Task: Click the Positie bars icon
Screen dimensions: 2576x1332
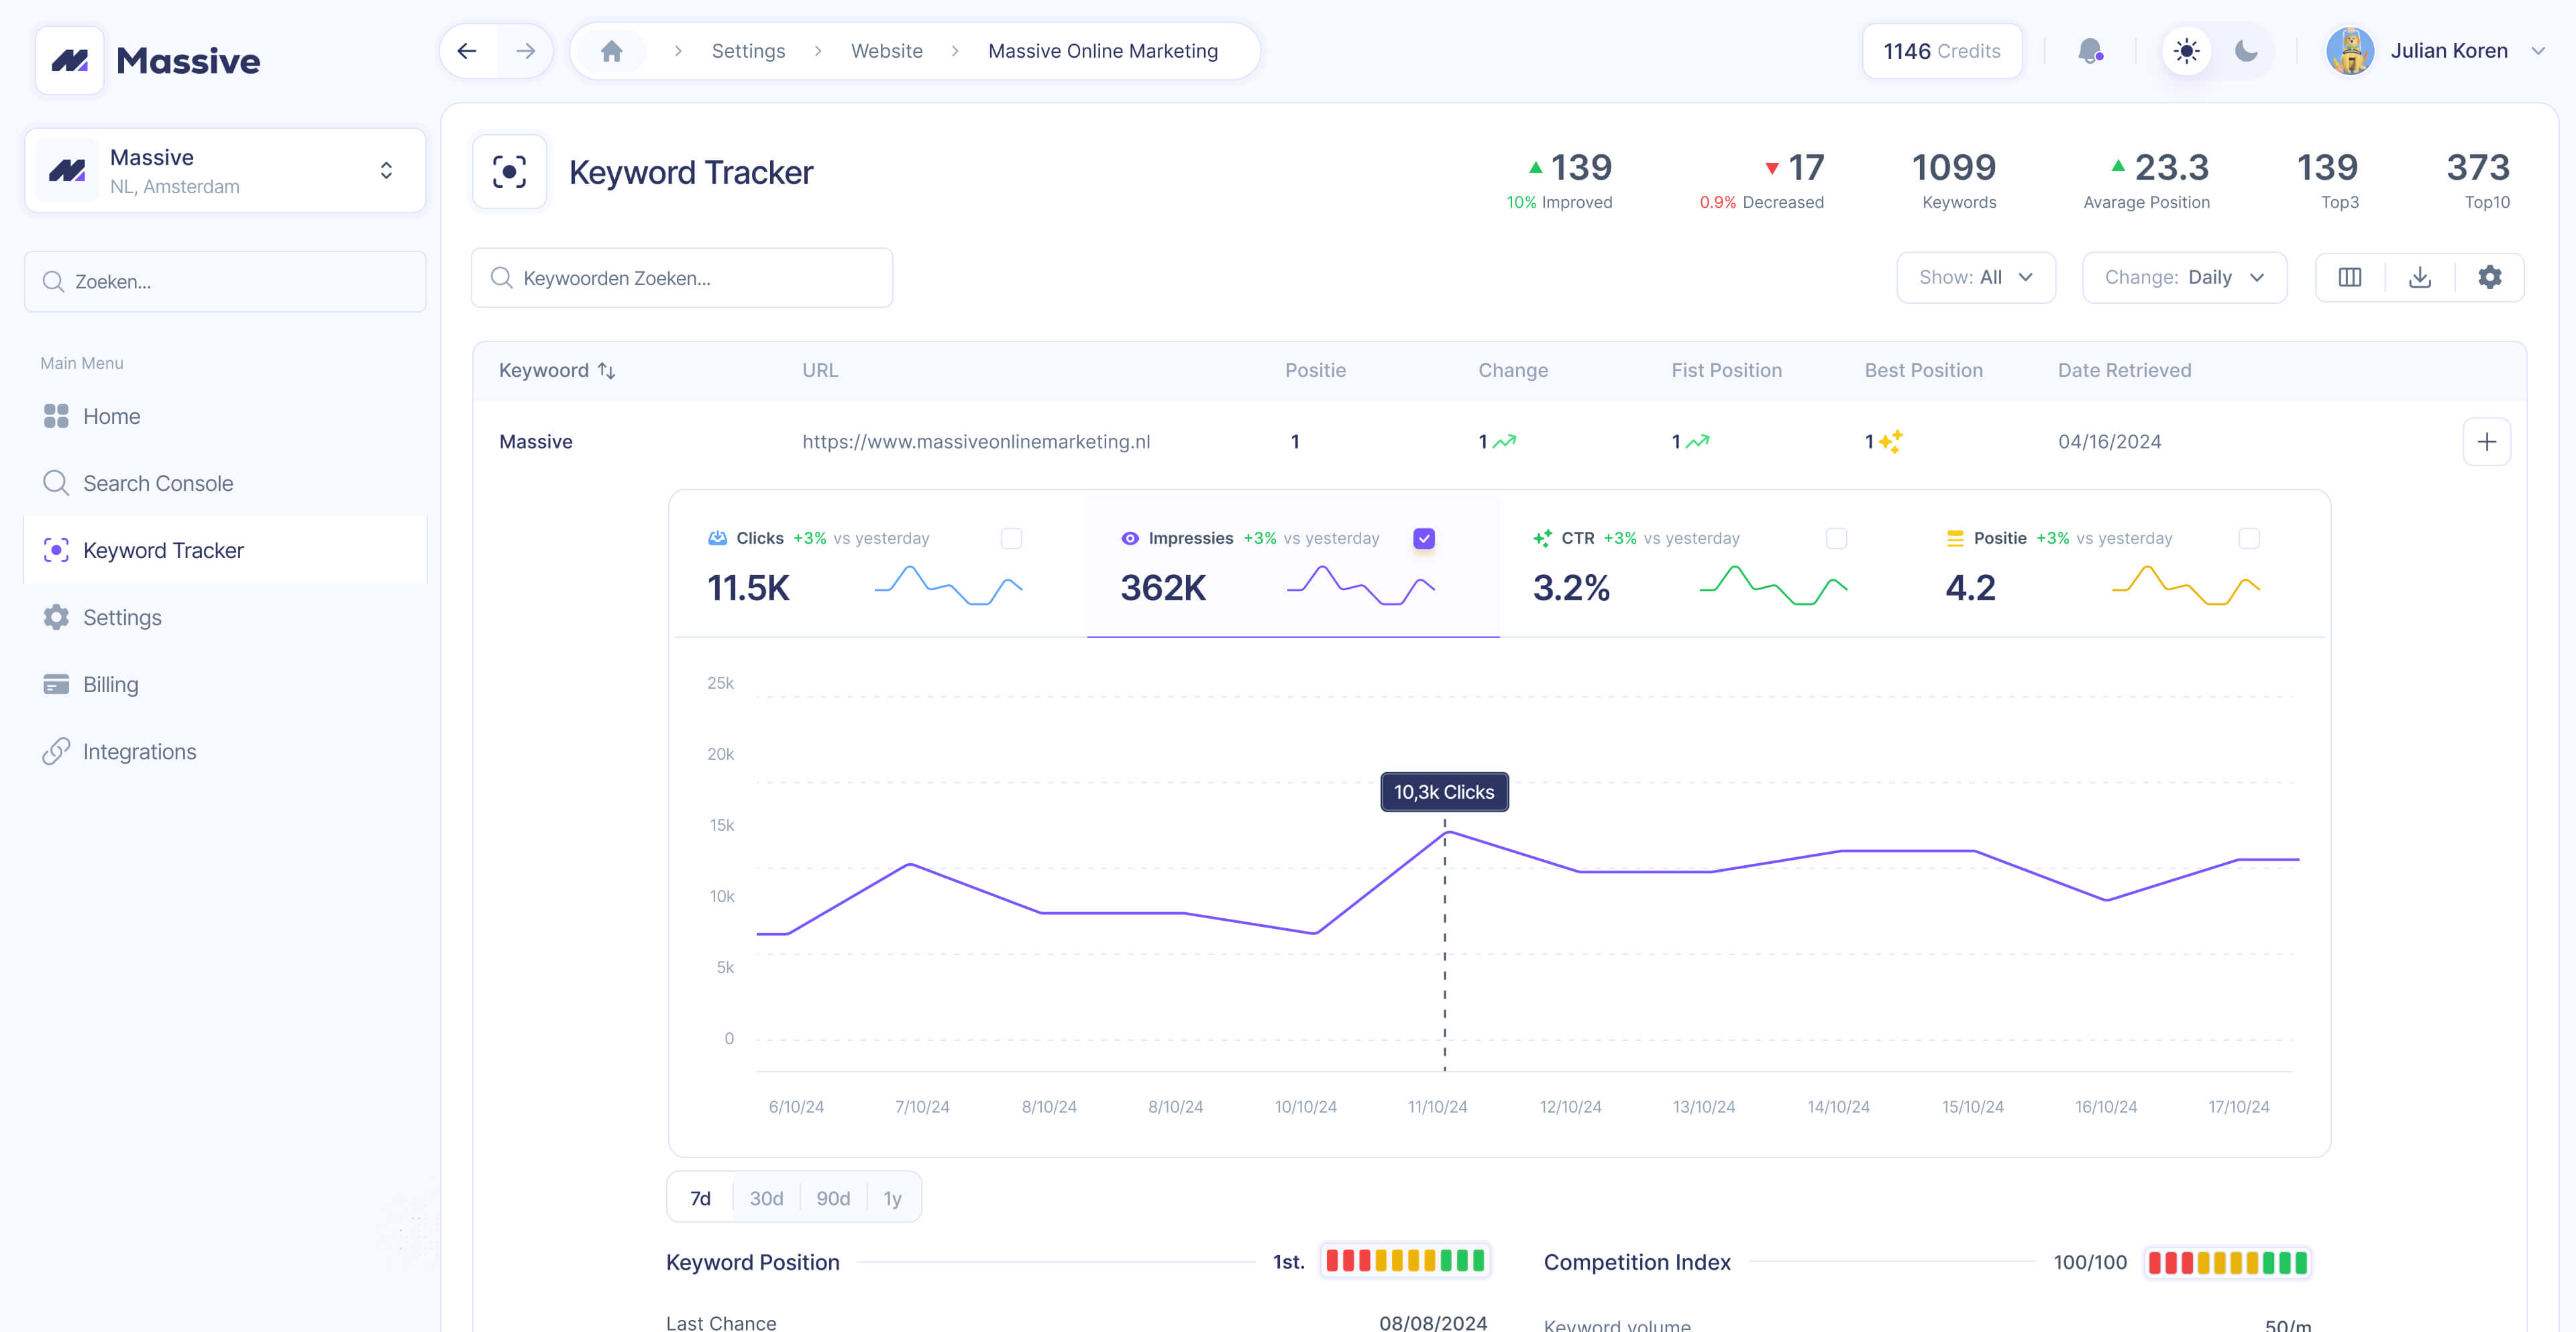Action: tap(1955, 538)
